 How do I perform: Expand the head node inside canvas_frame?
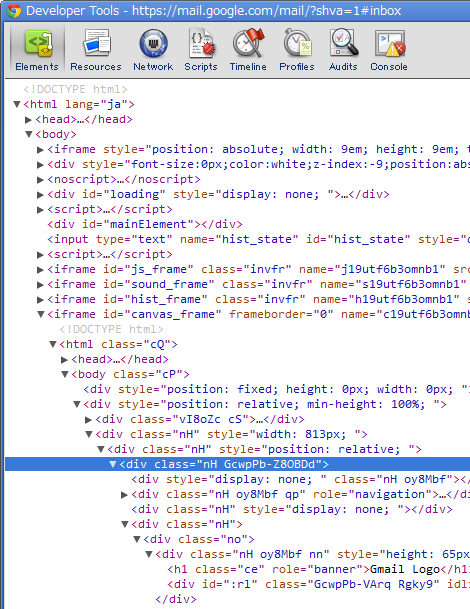click(x=64, y=360)
